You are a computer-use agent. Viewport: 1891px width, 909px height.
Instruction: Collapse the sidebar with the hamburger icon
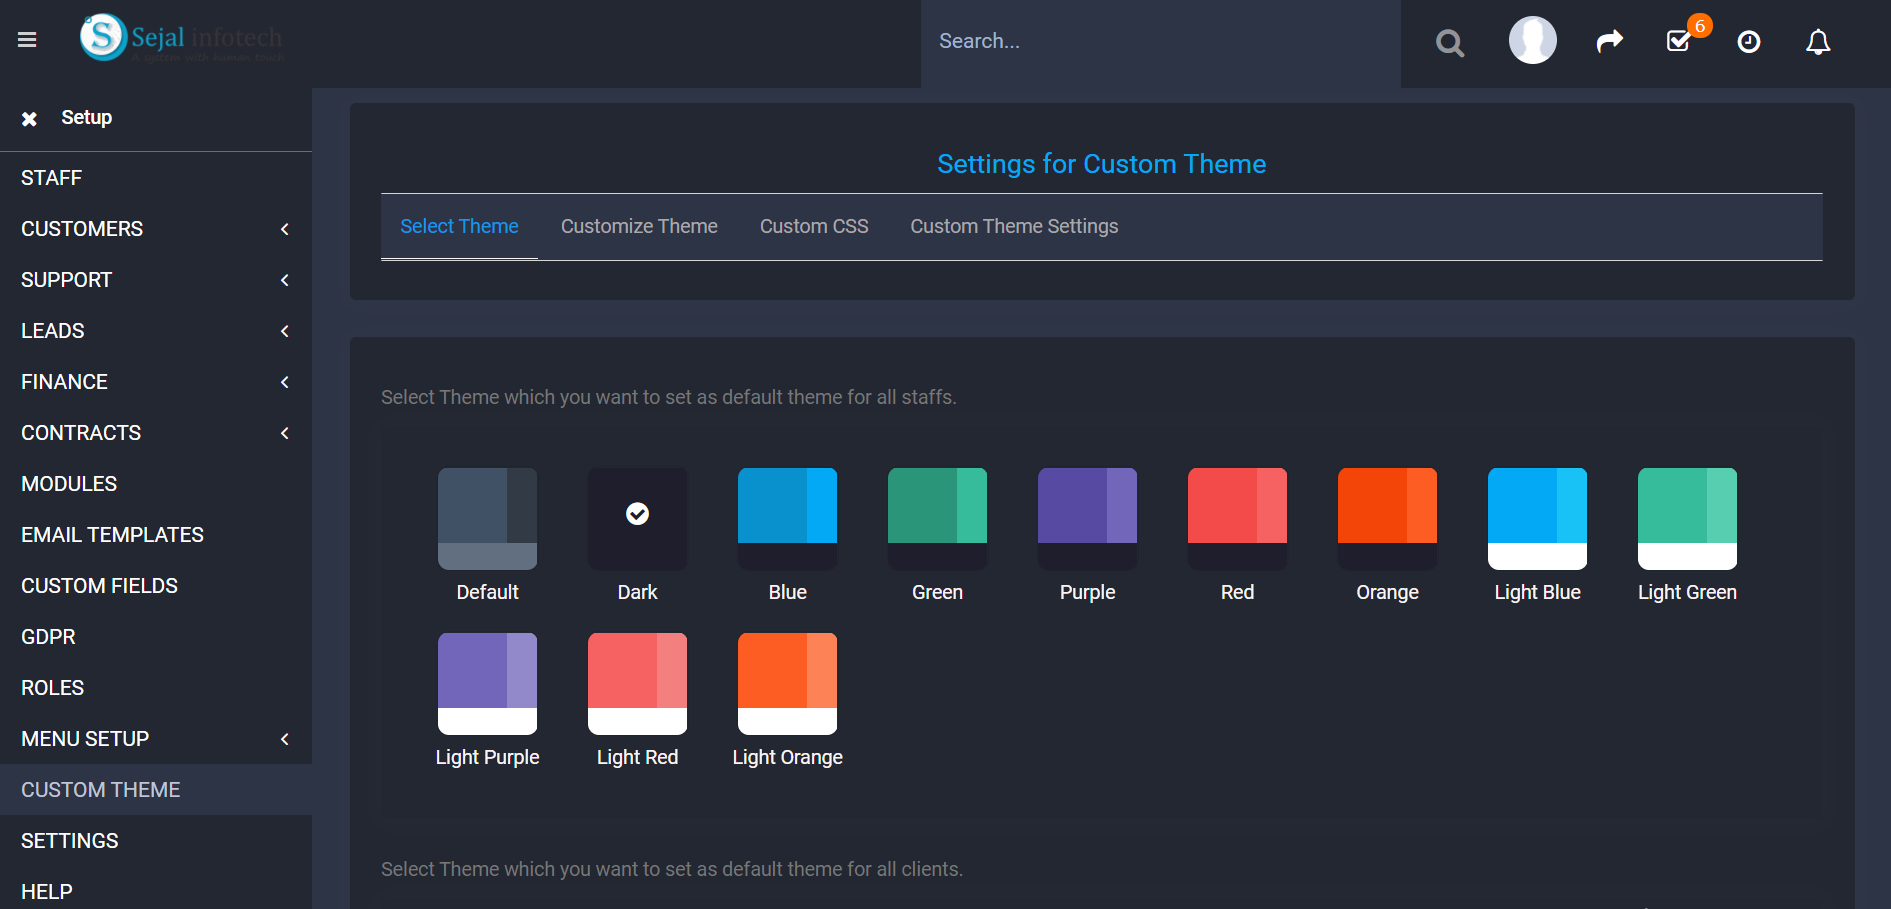(x=27, y=39)
